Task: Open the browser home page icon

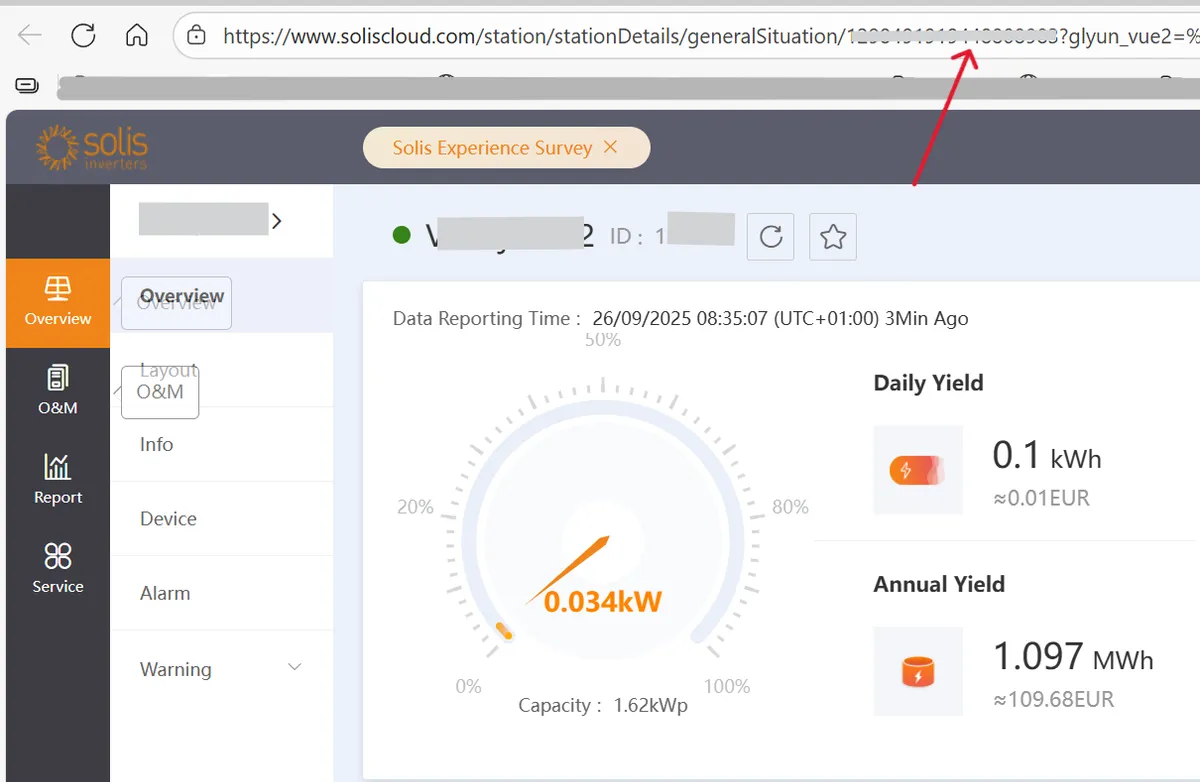Action: (x=137, y=36)
